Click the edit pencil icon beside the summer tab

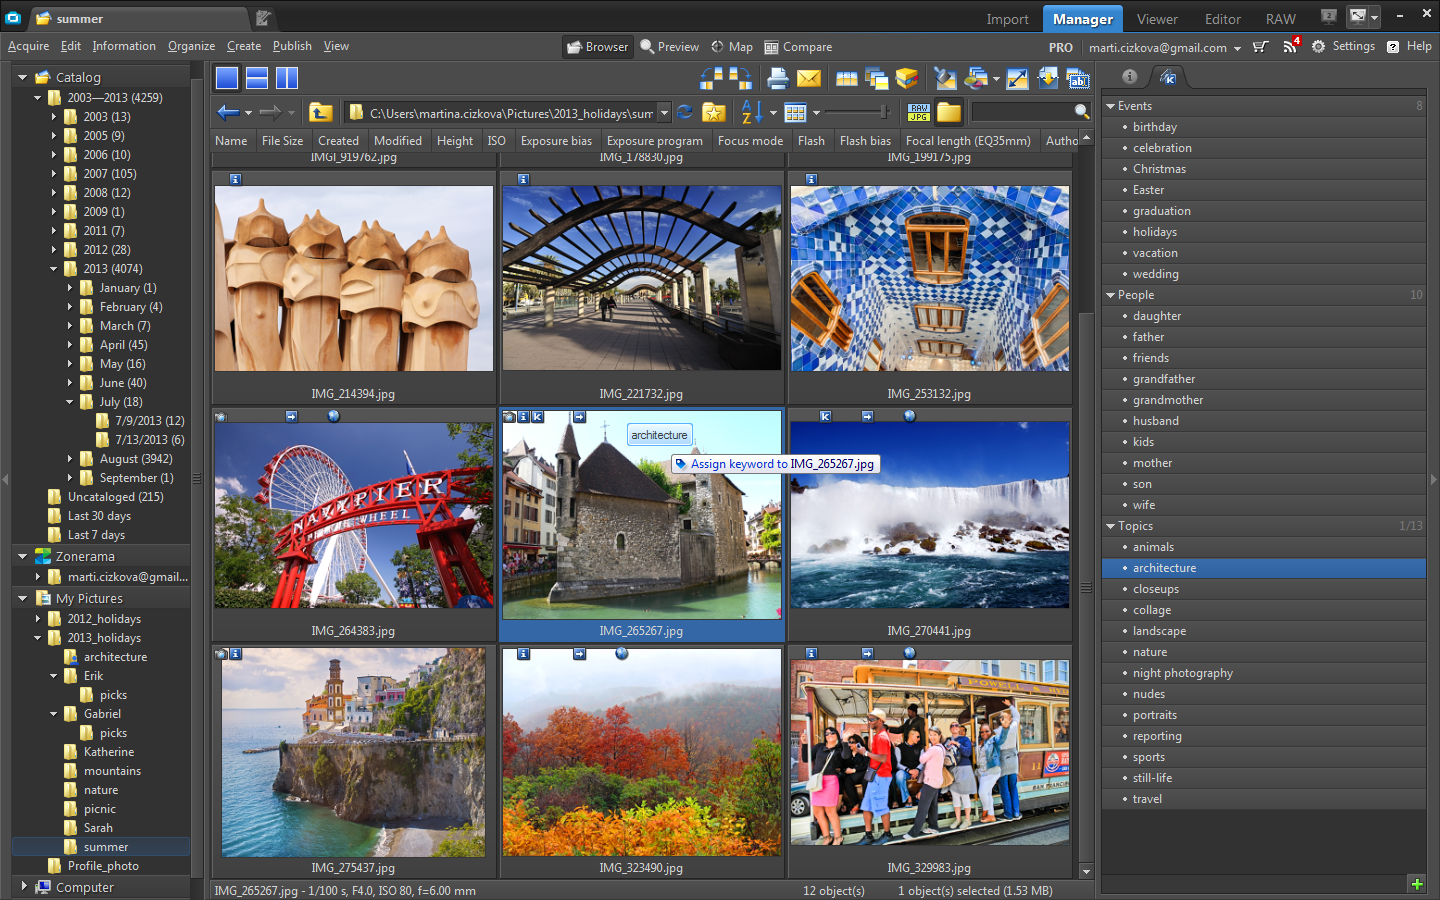[263, 18]
